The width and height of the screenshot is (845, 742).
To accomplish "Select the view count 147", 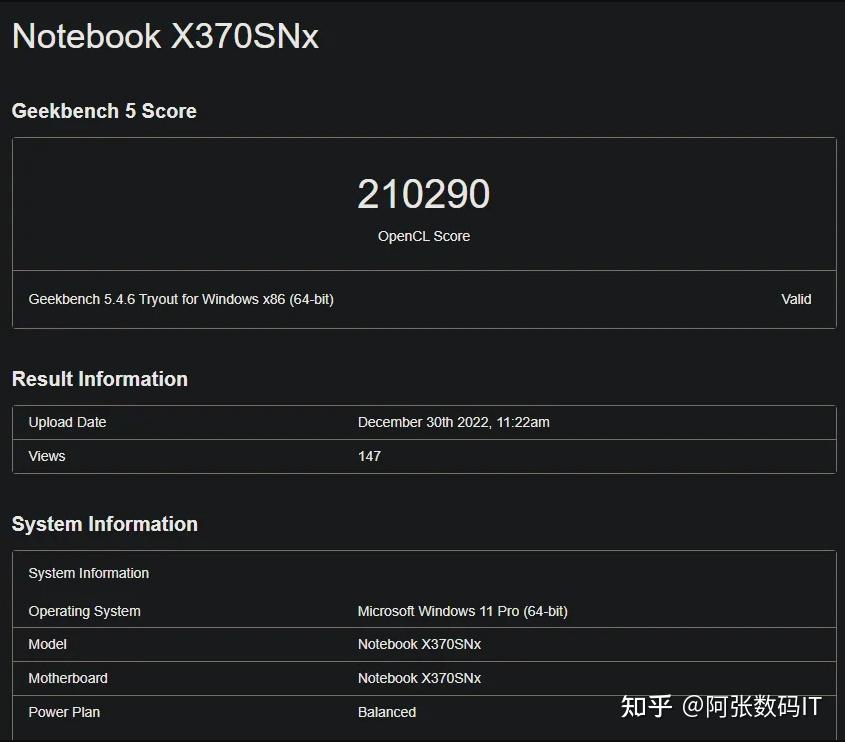I will (x=369, y=456).
